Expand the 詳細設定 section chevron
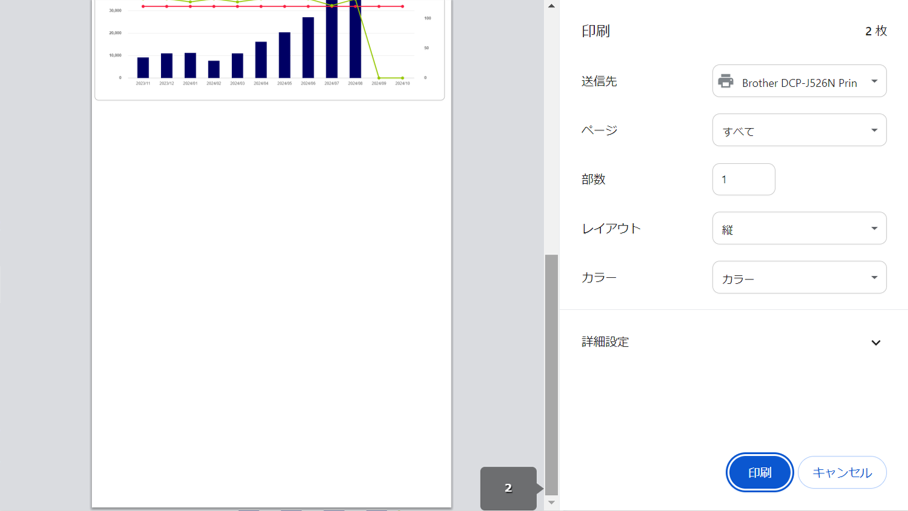 pos(876,342)
